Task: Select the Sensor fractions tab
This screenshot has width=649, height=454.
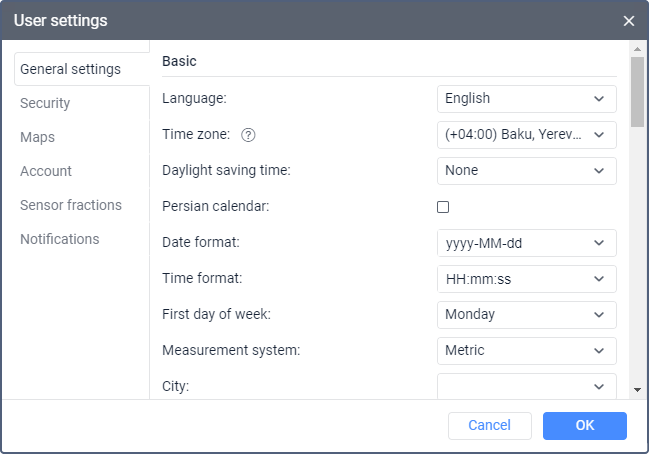Action: pyautogui.click(x=71, y=205)
